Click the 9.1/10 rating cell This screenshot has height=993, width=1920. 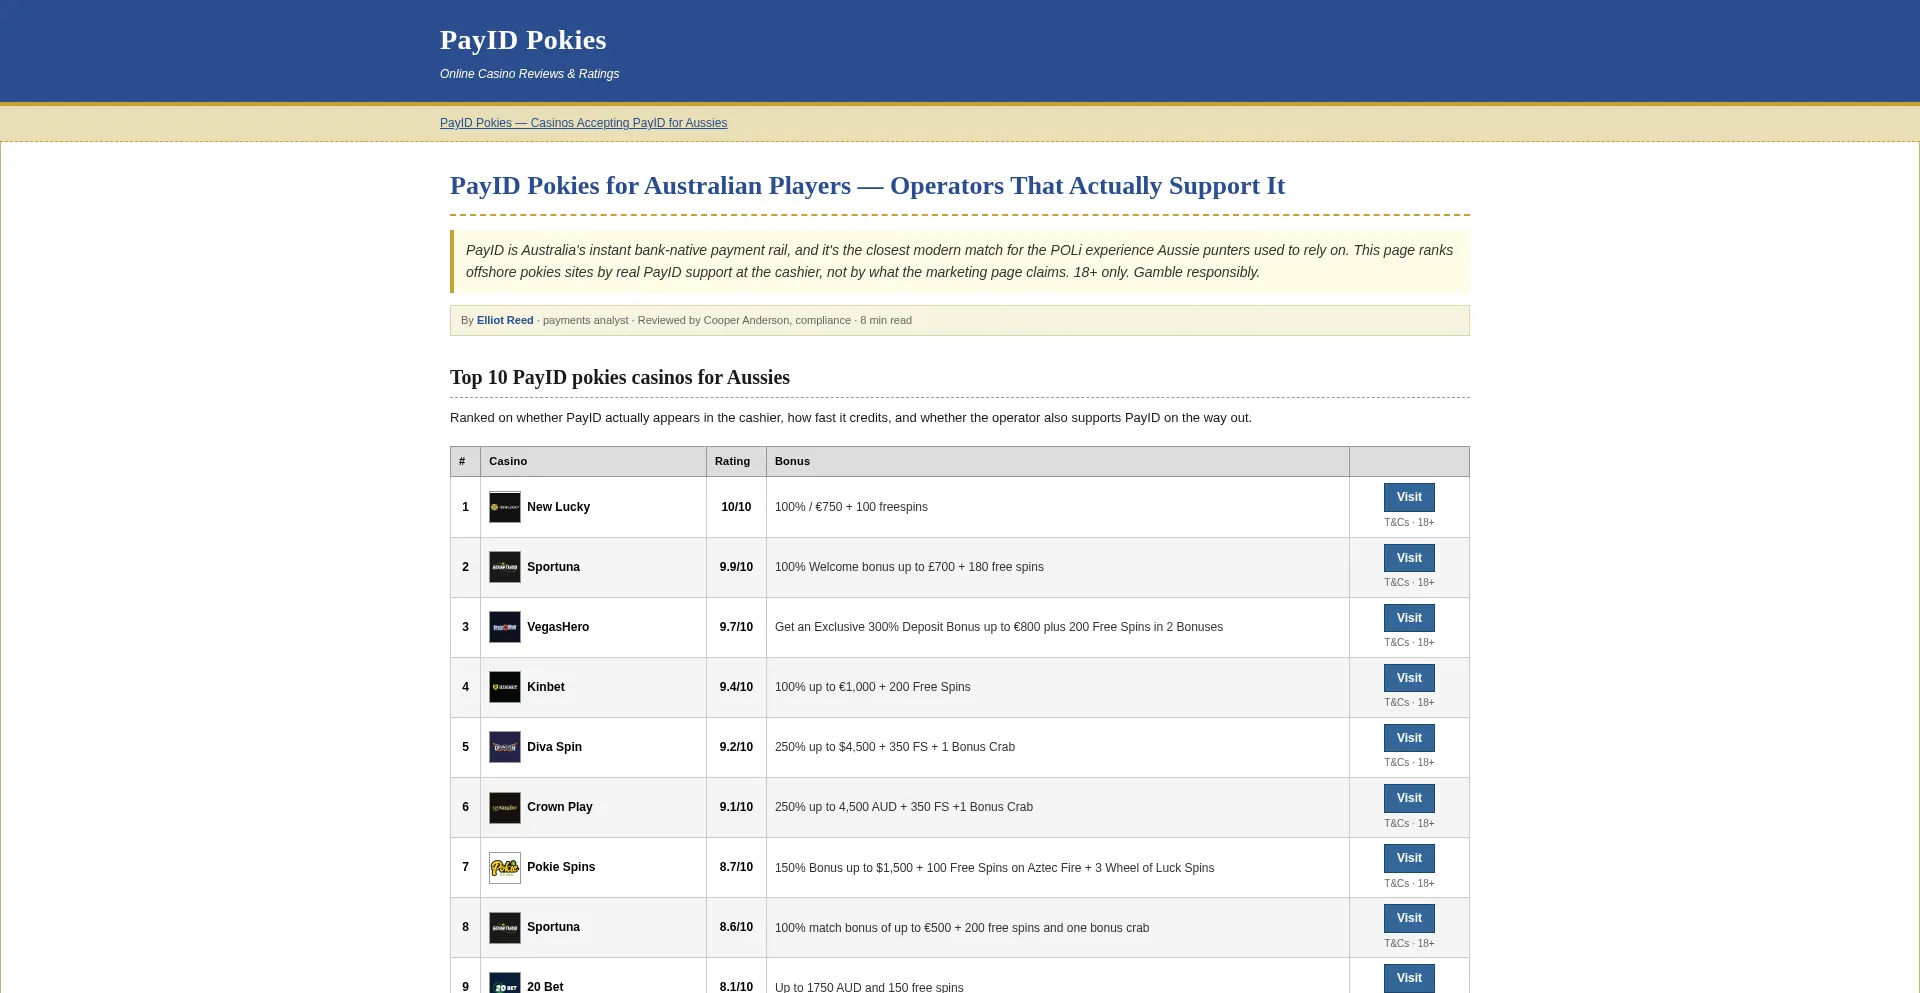coord(736,807)
